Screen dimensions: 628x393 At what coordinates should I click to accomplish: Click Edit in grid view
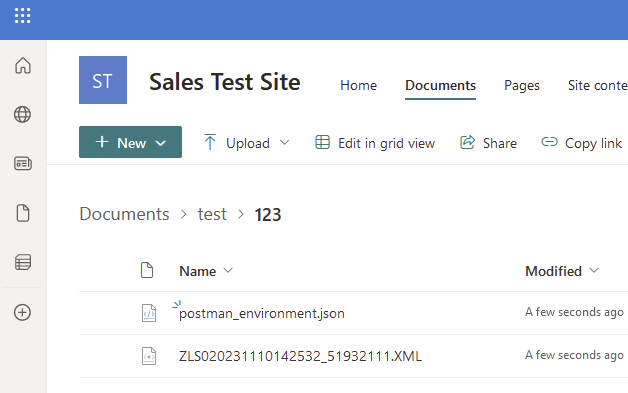[x=375, y=143]
